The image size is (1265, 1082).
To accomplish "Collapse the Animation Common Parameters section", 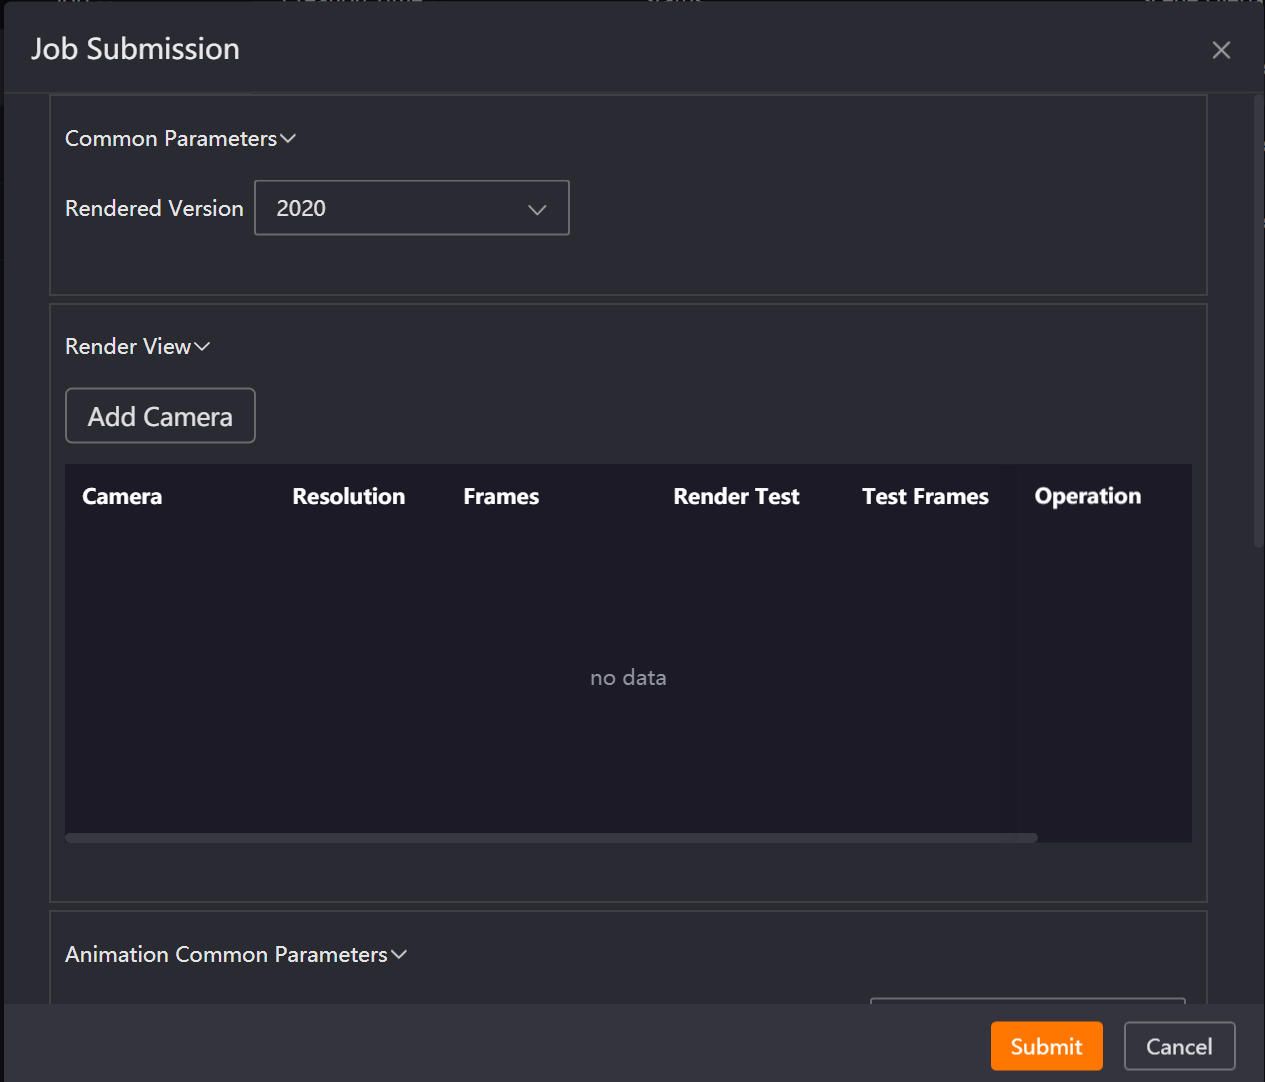I will point(236,954).
